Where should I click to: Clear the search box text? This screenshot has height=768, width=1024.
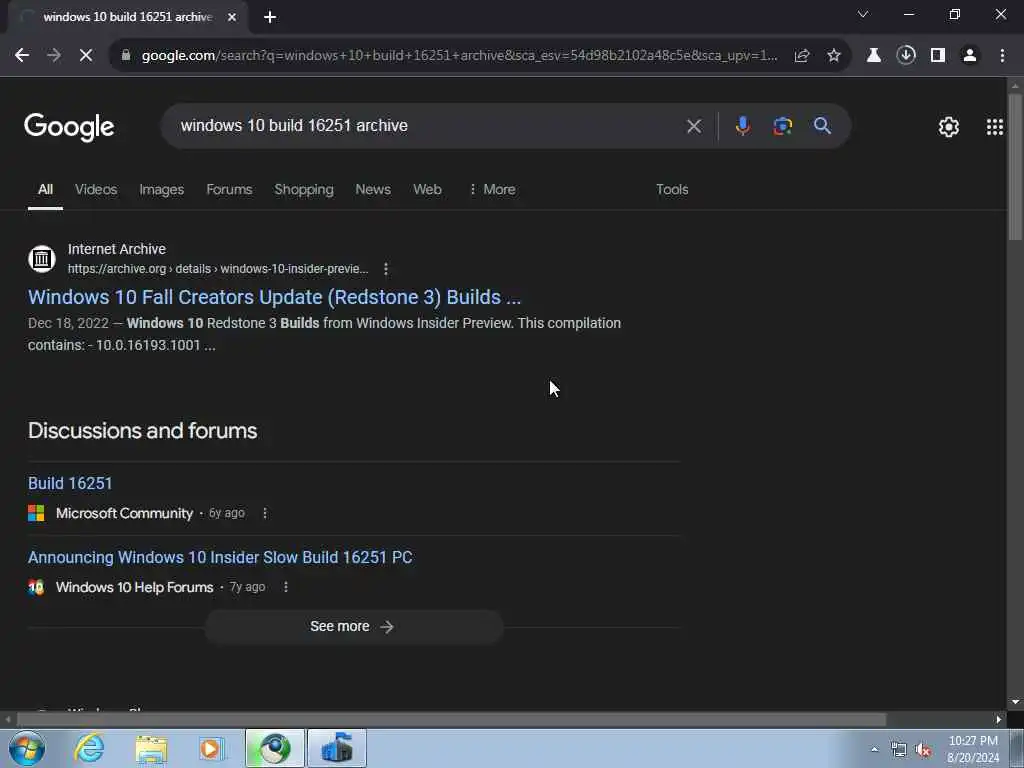tap(694, 126)
